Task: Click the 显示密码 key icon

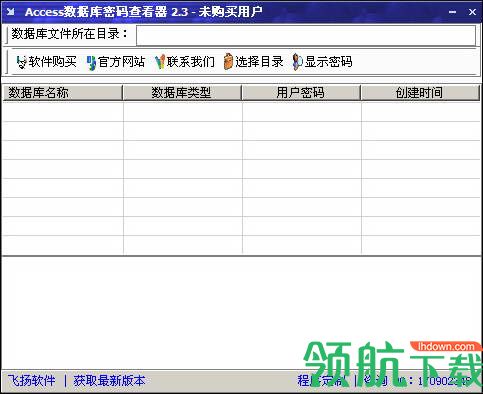Action: click(x=297, y=62)
